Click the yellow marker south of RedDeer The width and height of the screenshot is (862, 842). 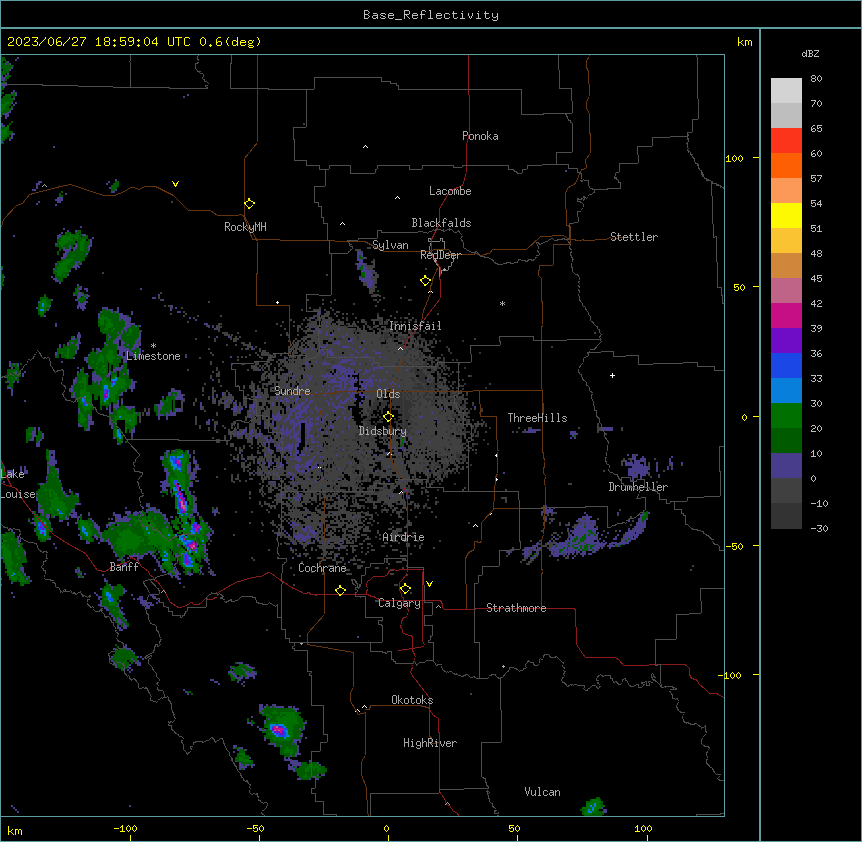pos(425,281)
